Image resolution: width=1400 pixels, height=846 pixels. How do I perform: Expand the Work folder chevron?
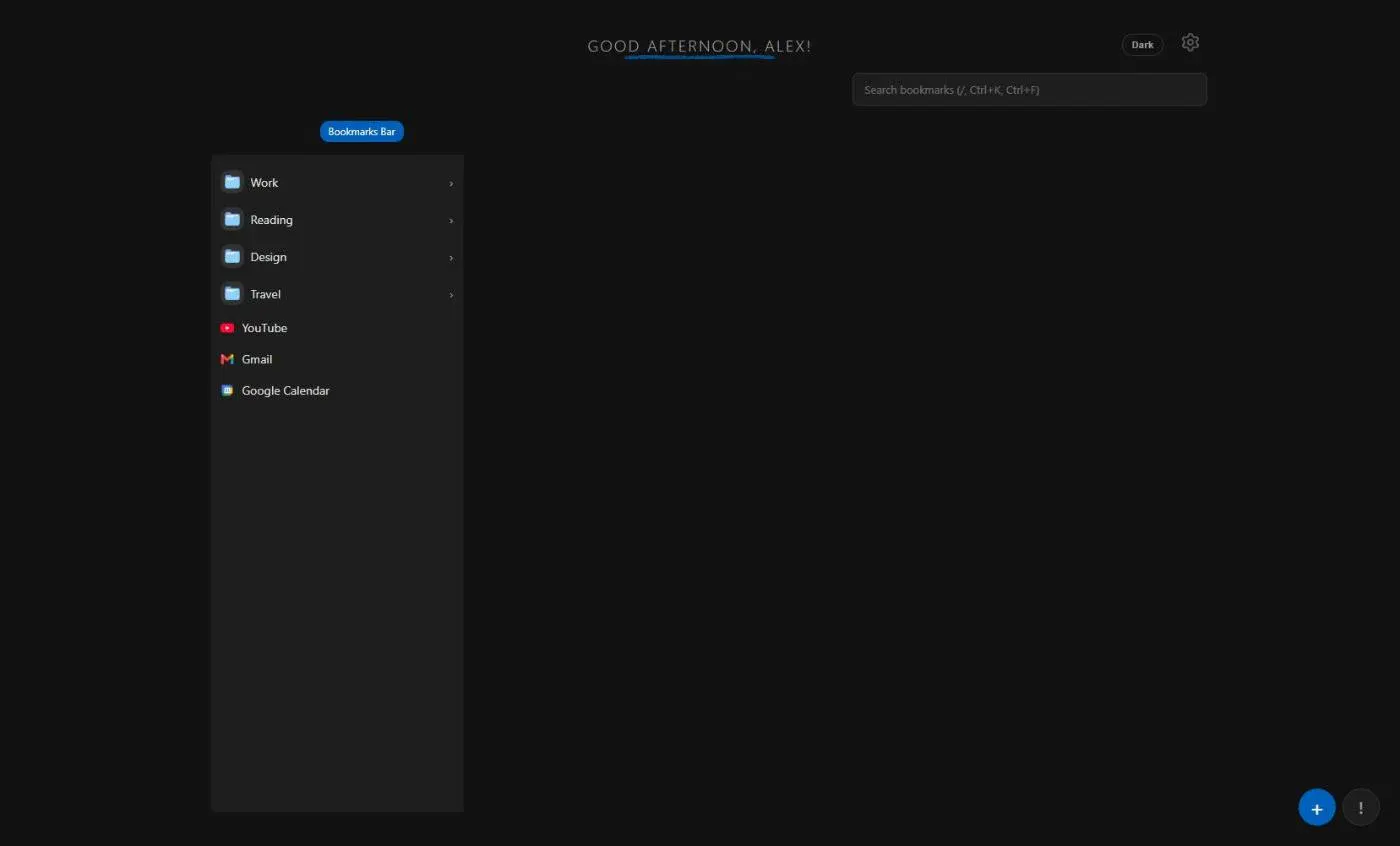click(x=451, y=183)
